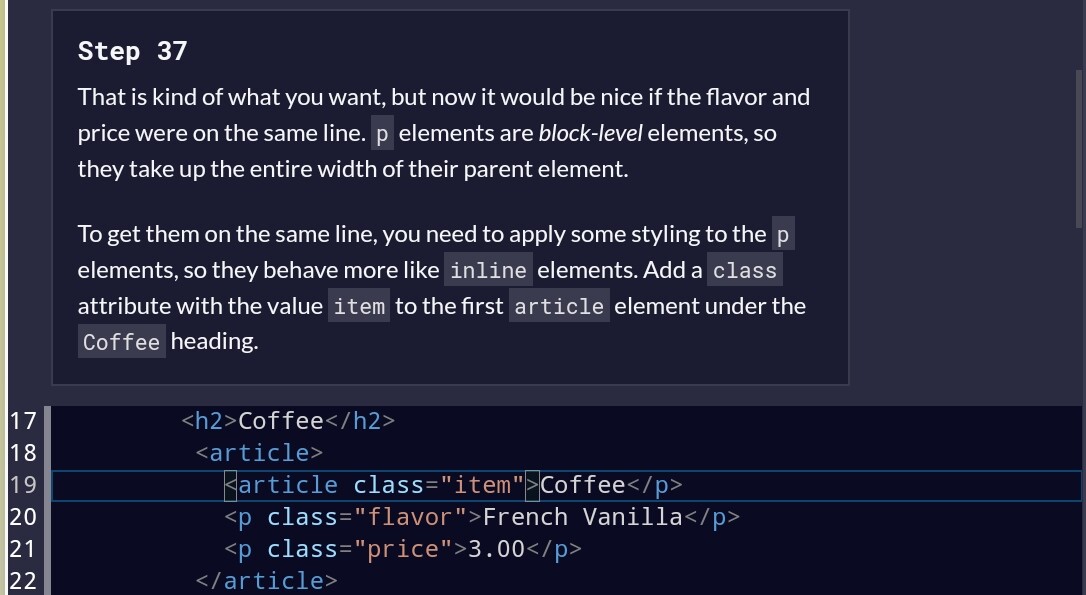Click the closing article tag on line 22
Image resolution: width=1086 pixels, height=595 pixels.
(265, 581)
